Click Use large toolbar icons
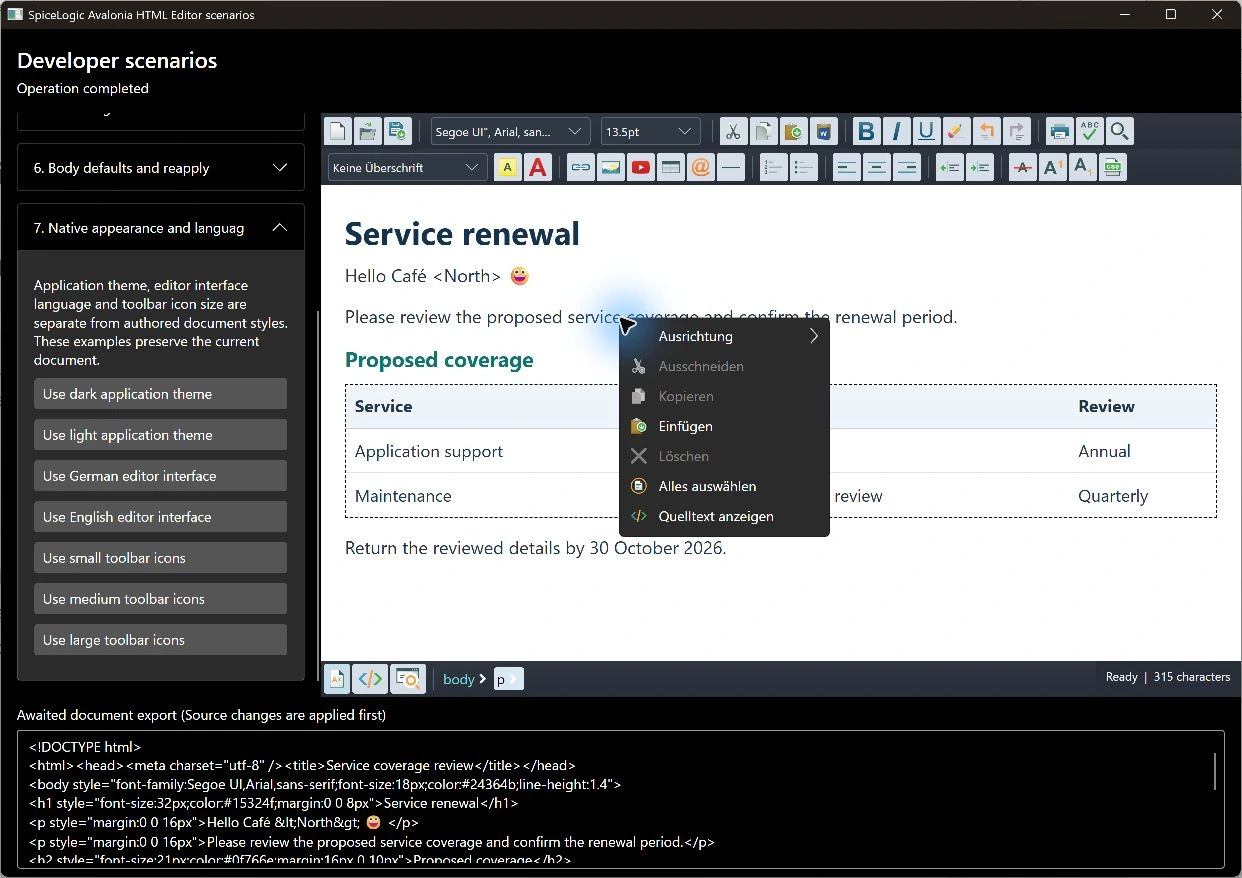1242x878 pixels. pyautogui.click(x=160, y=640)
